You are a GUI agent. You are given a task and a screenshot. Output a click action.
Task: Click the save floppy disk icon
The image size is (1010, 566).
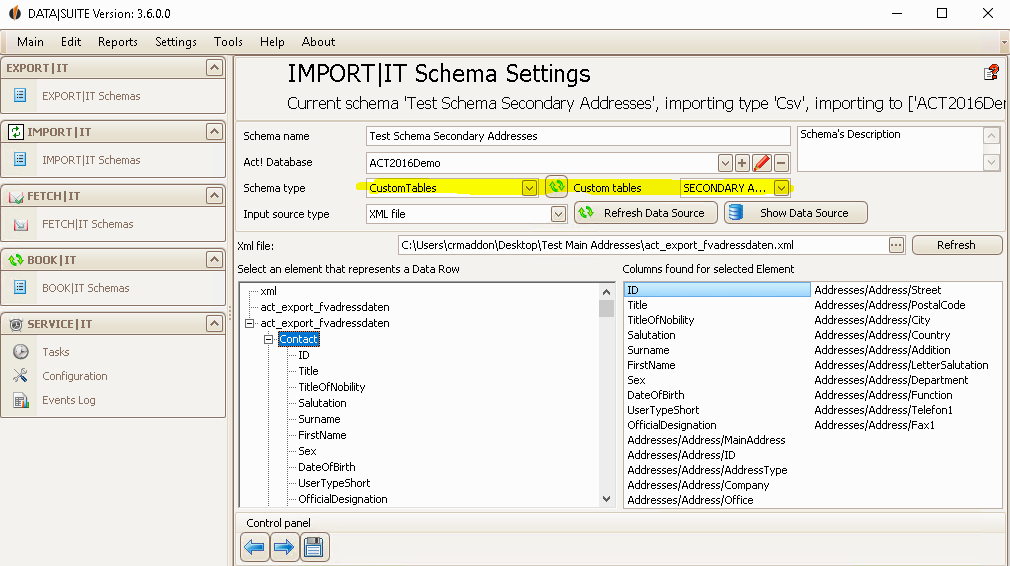coord(314,547)
